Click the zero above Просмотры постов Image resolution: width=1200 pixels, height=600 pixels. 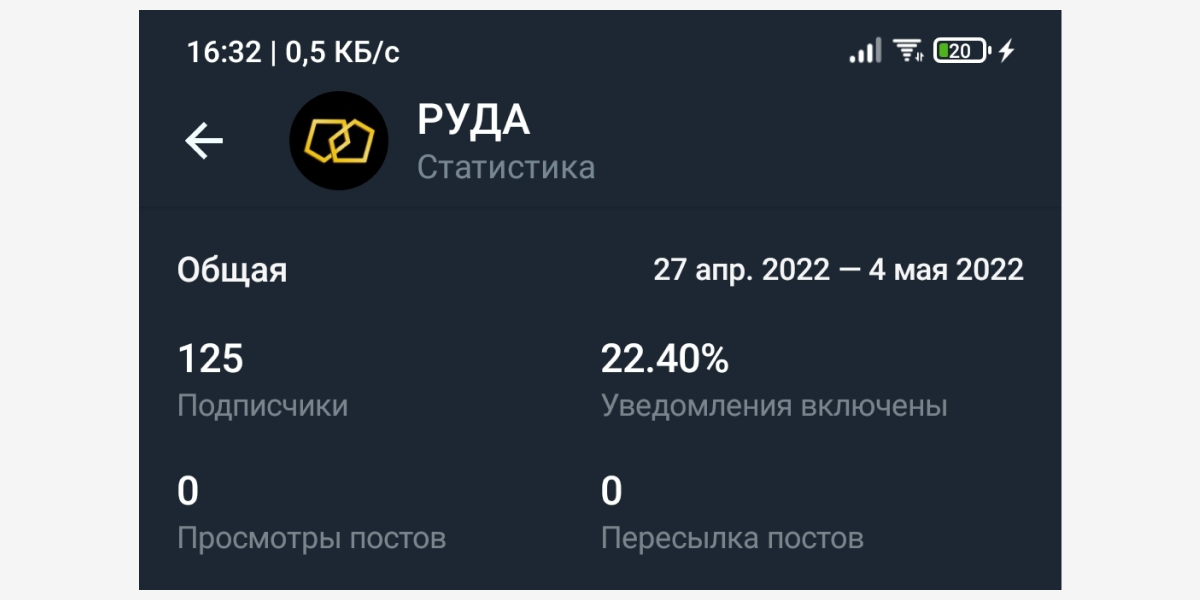188,492
